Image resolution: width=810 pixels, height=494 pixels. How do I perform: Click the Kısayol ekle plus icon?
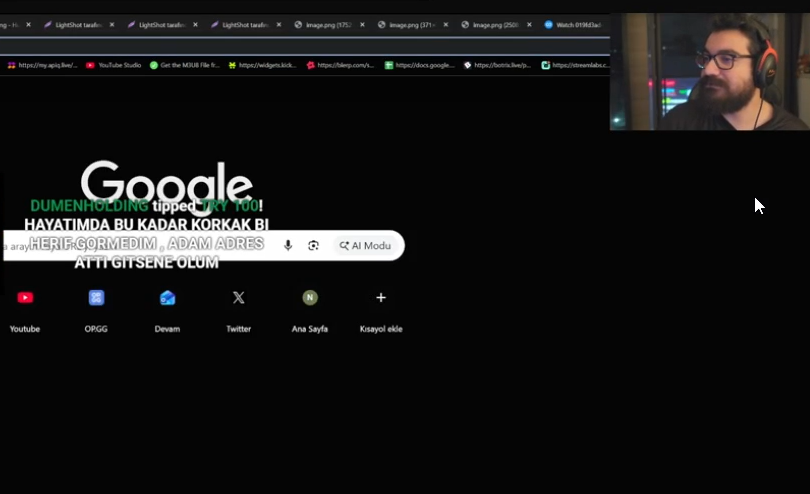(x=381, y=298)
